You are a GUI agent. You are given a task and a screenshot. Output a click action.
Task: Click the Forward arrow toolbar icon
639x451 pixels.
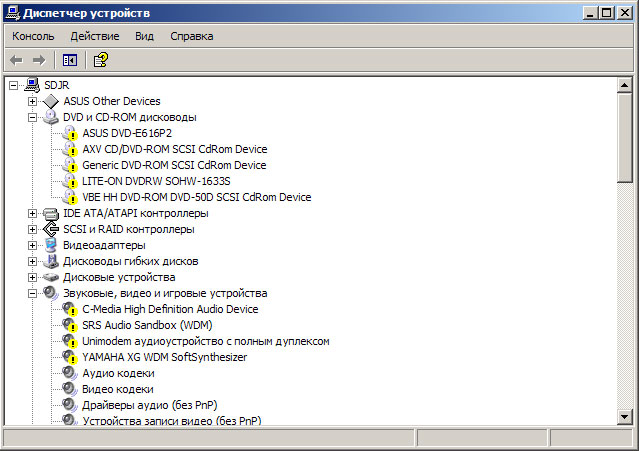pyautogui.click(x=39, y=61)
